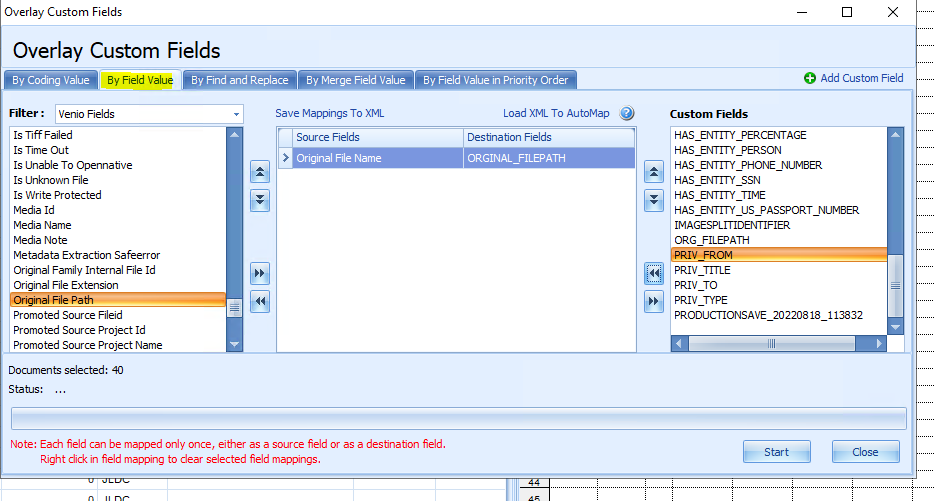This screenshot has width=934, height=501.
Task: Select PRIV_FROM custom field
Action: coord(779,255)
